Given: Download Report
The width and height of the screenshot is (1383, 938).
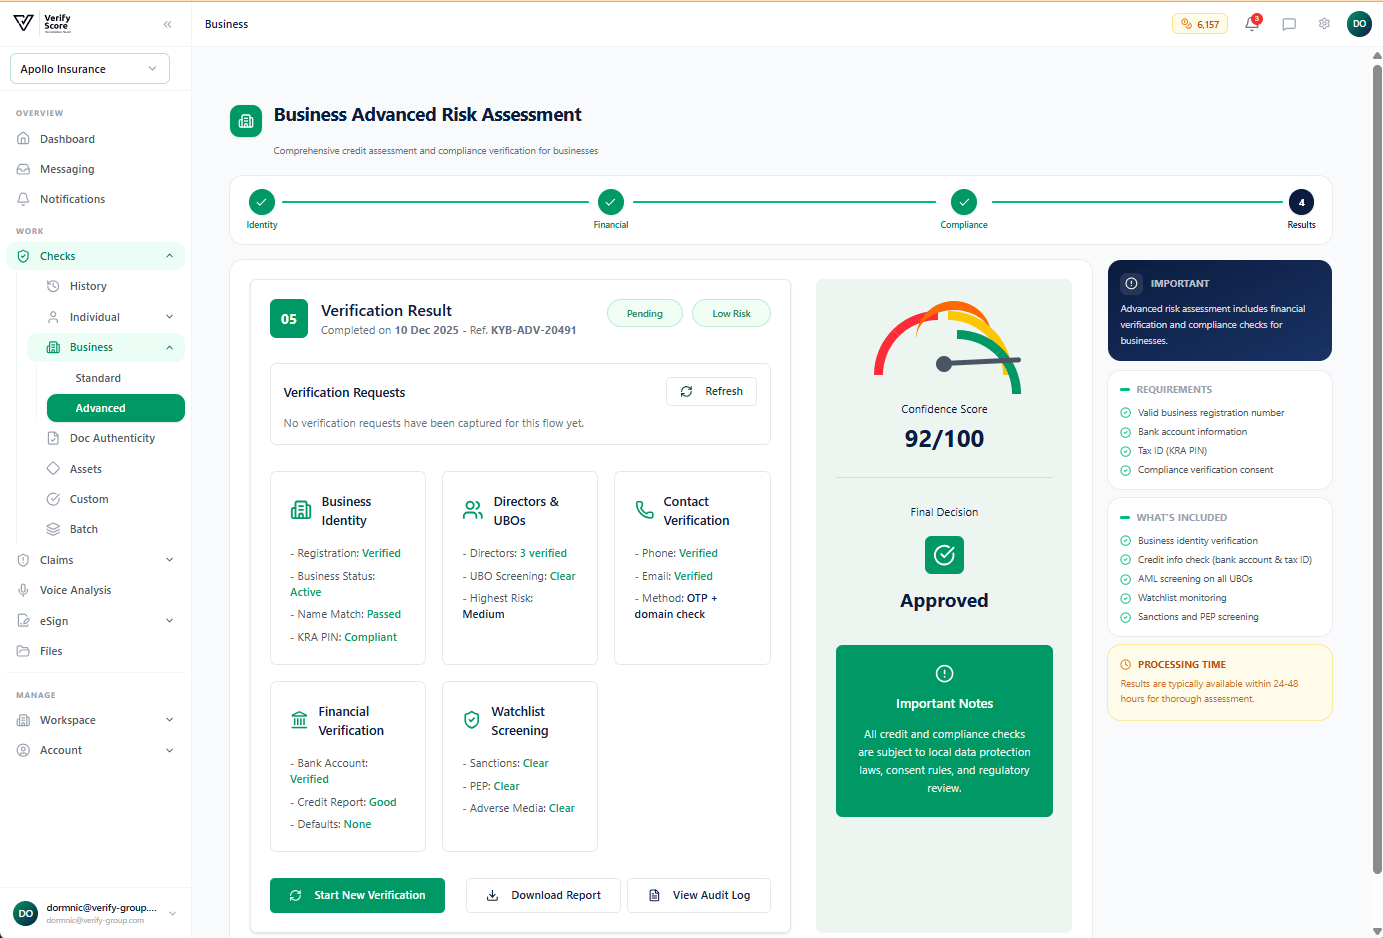Looking at the screenshot, I should click(x=543, y=895).
